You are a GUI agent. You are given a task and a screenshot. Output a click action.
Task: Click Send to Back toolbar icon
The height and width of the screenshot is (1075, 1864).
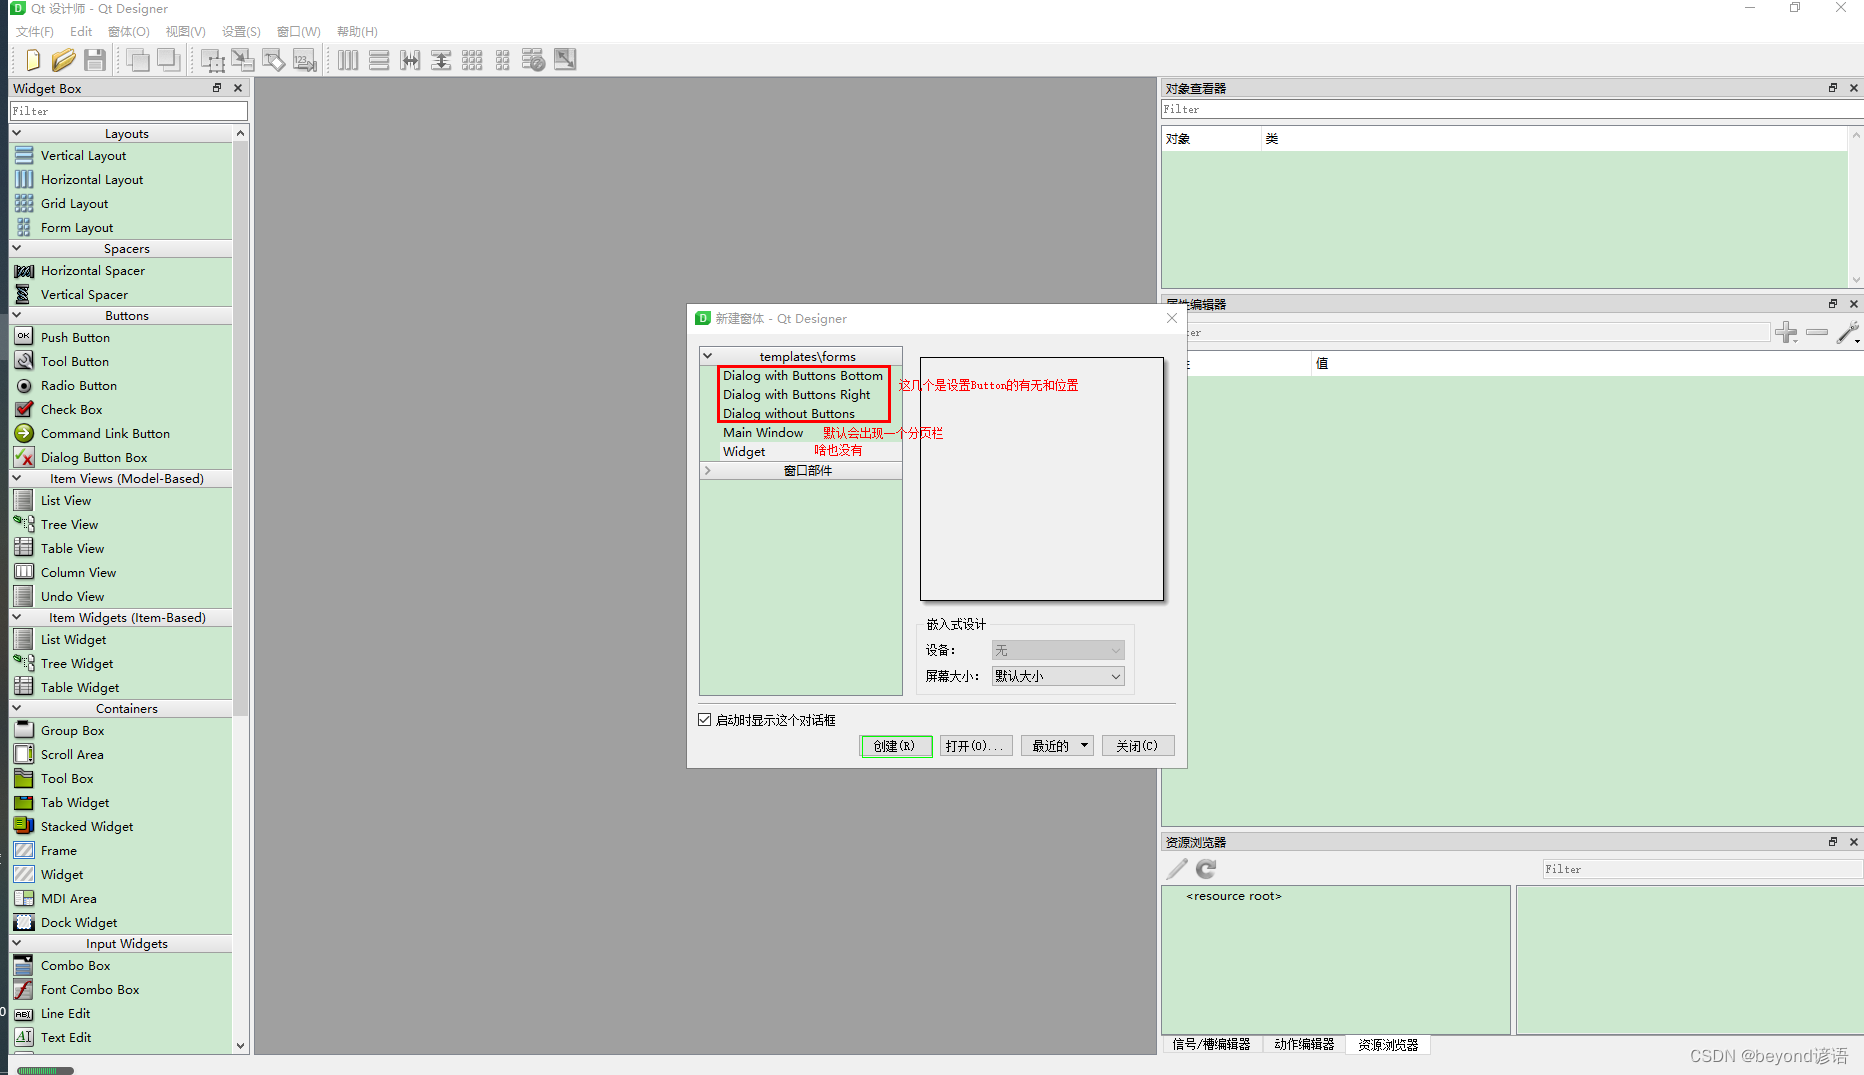point(169,60)
